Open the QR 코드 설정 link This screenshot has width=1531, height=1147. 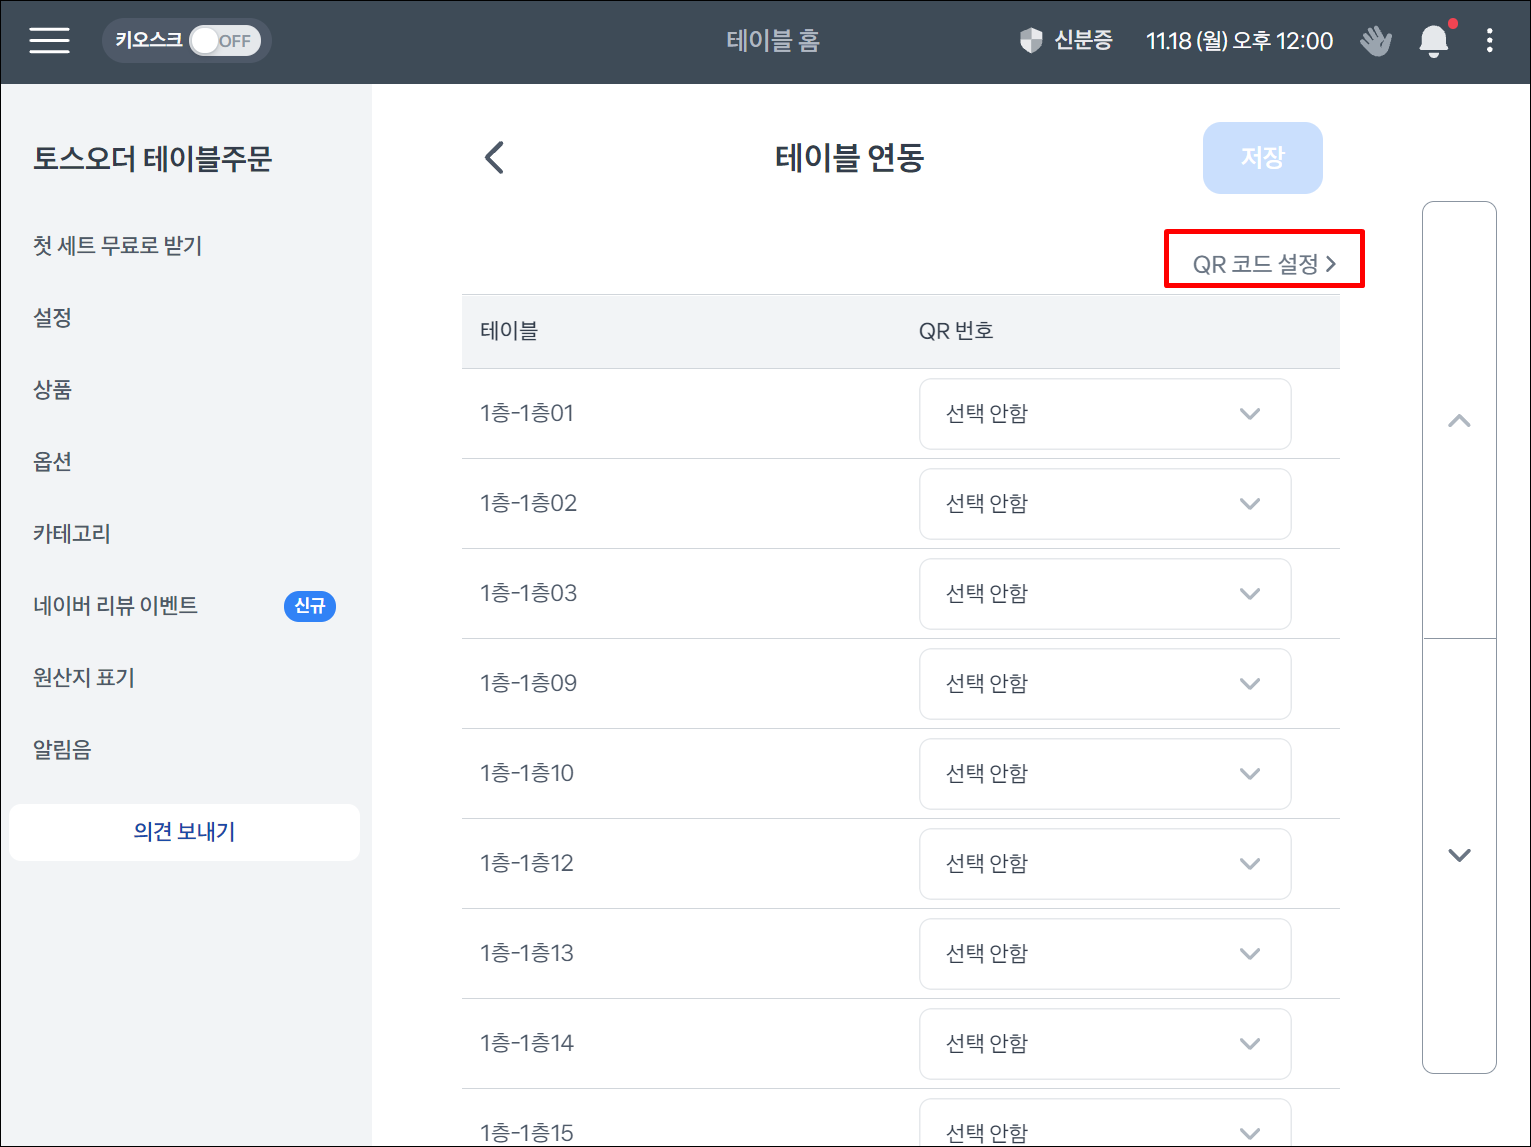click(x=1264, y=264)
